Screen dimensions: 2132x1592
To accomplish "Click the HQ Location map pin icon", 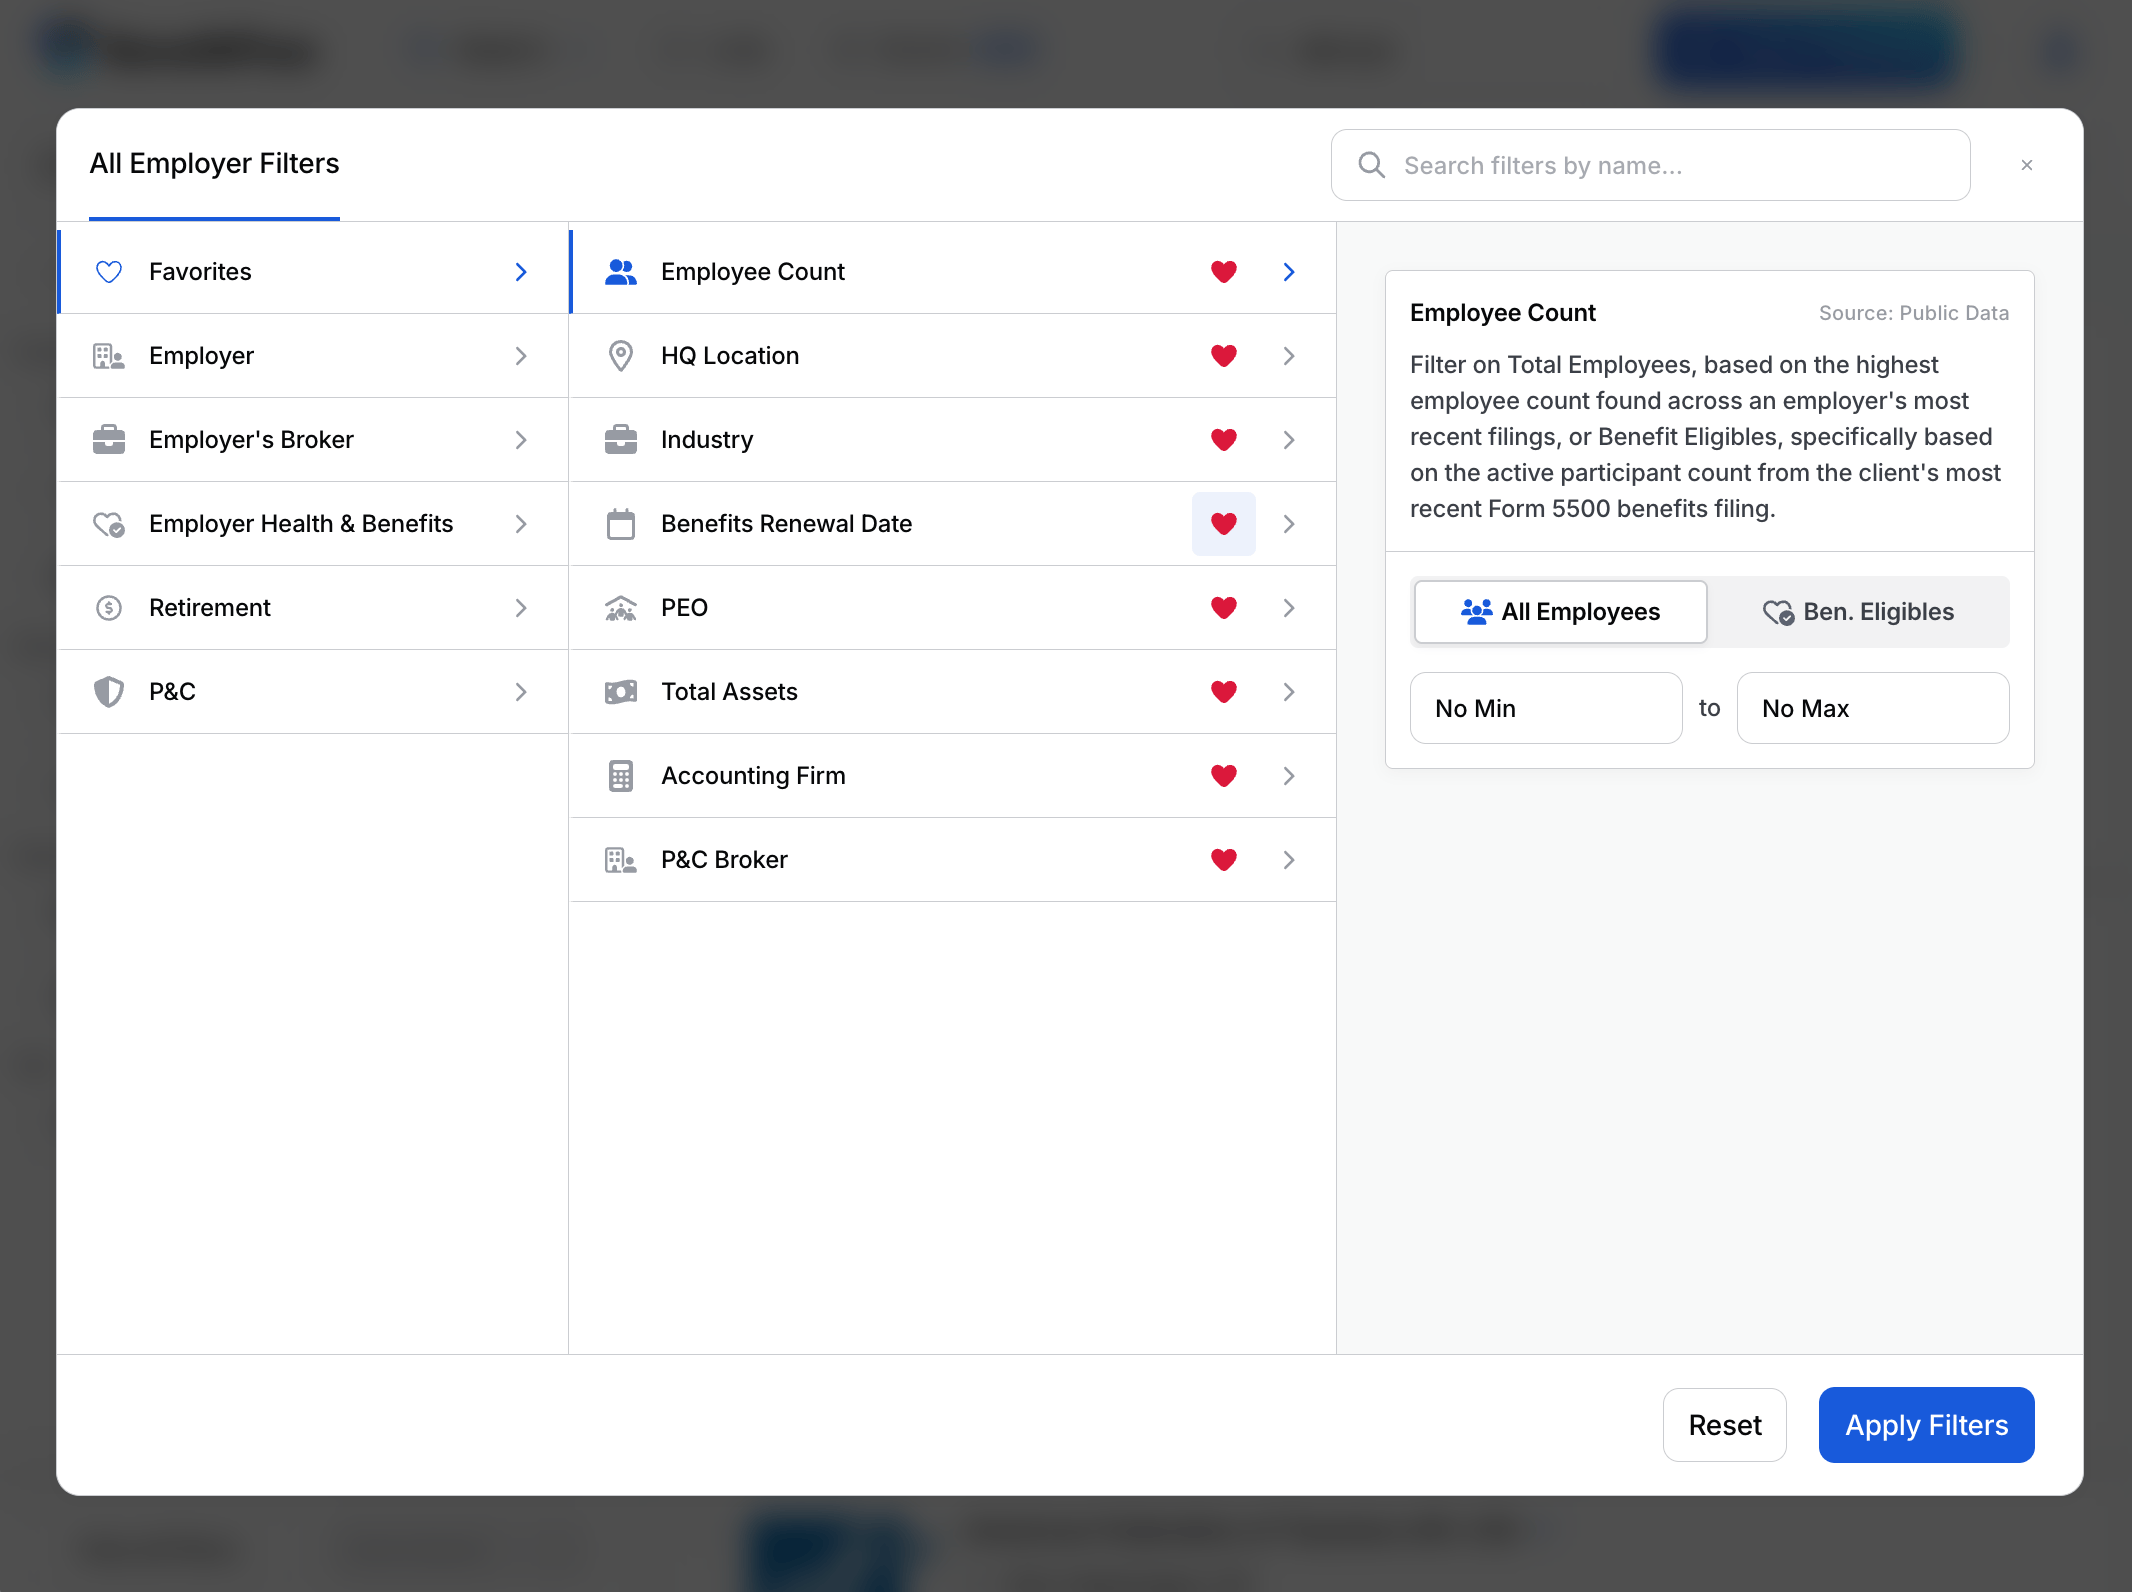I will coord(621,356).
